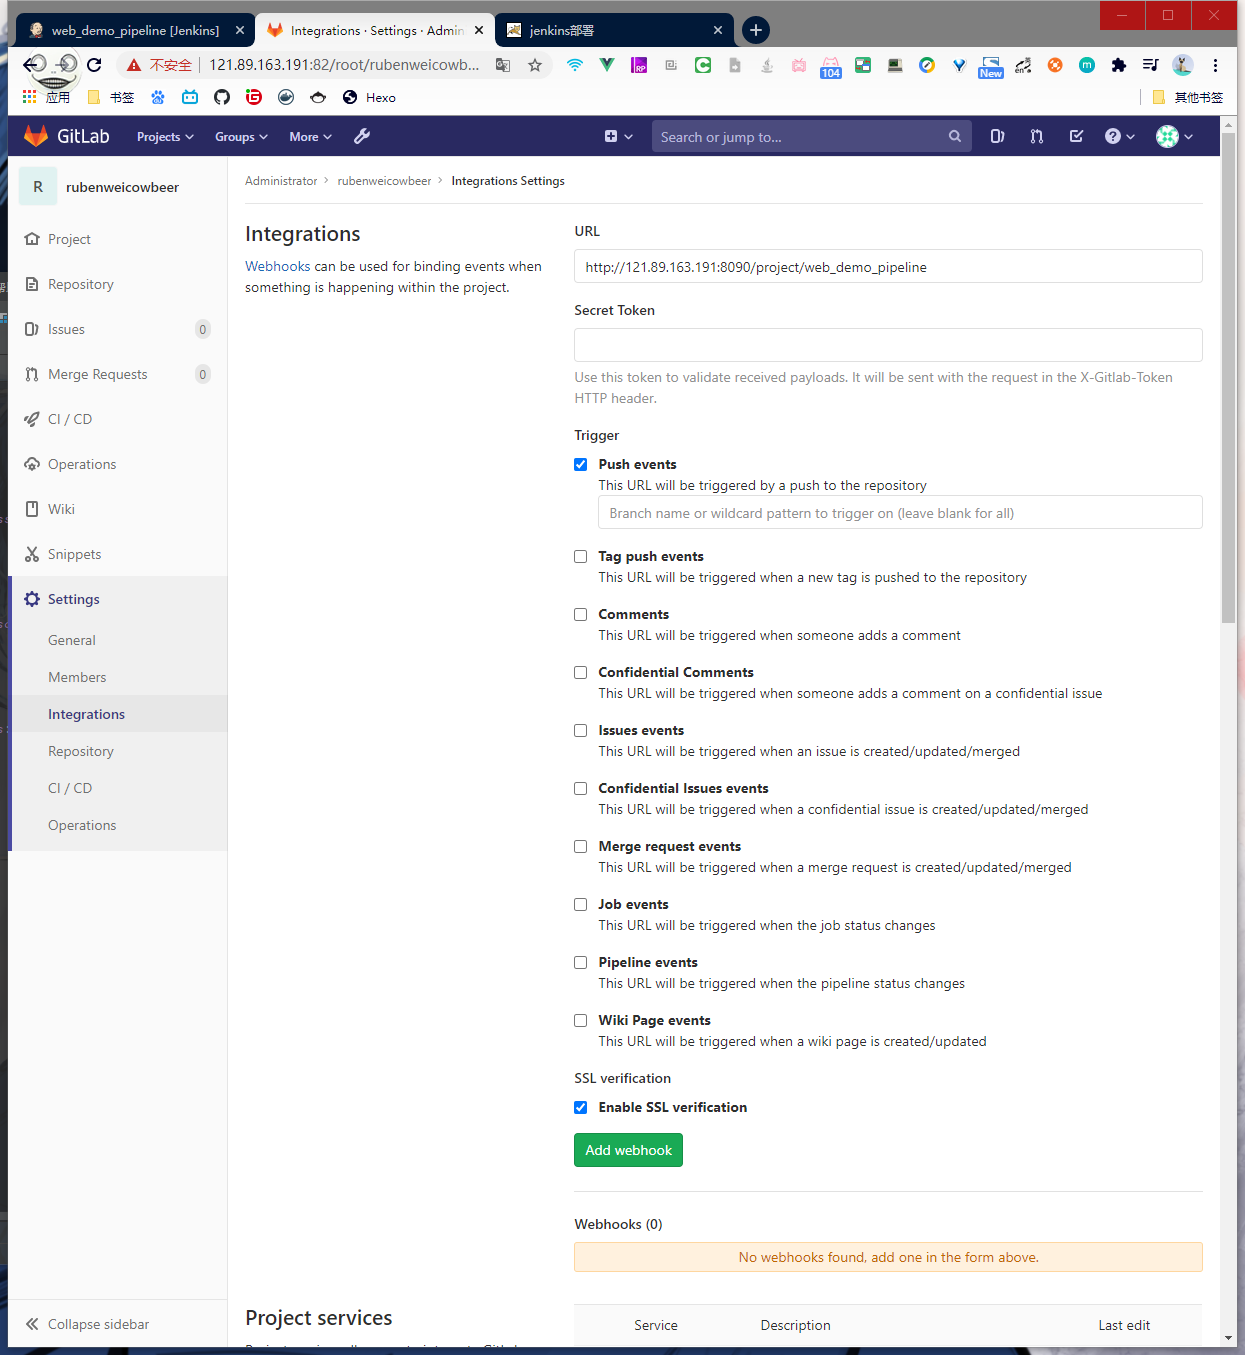This screenshot has width=1245, height=1355.
Task: Open the To-Do list checkmark icon
Action: point(1076,136)
